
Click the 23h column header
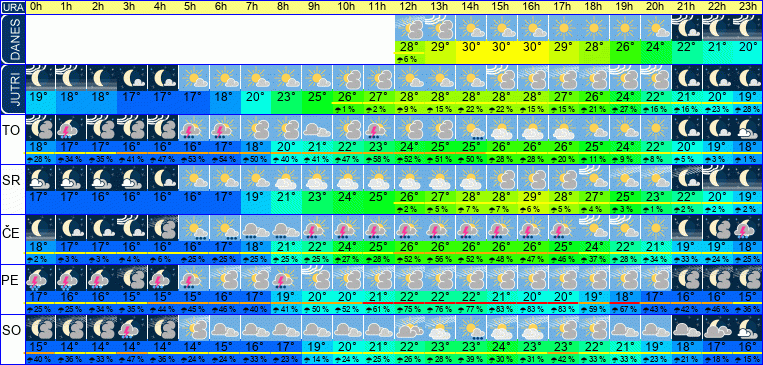tap(748, 7)
